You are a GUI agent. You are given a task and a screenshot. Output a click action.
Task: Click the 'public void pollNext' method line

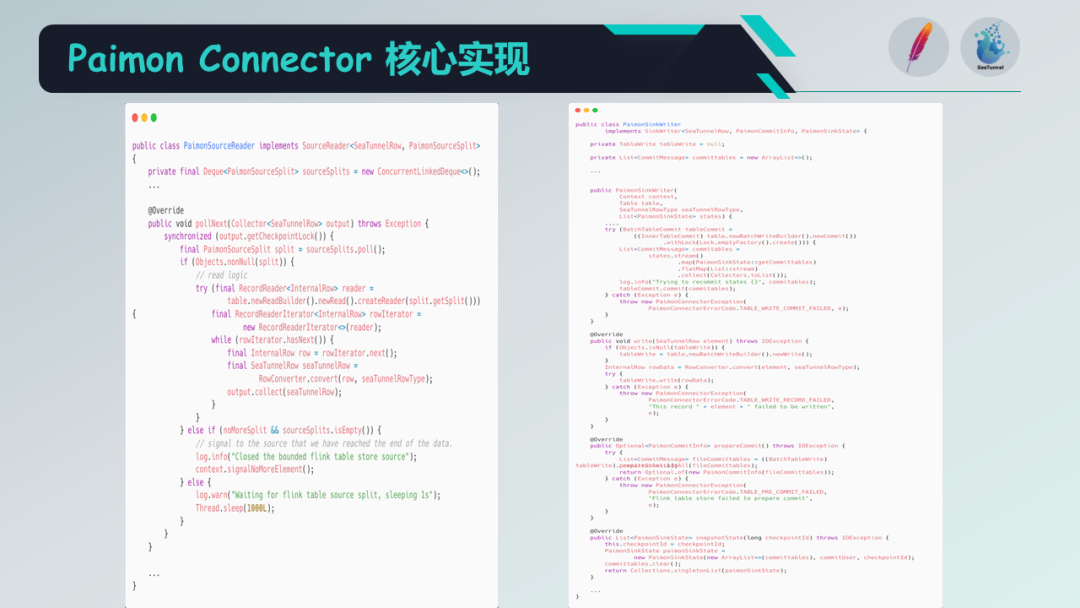[288, 224]
